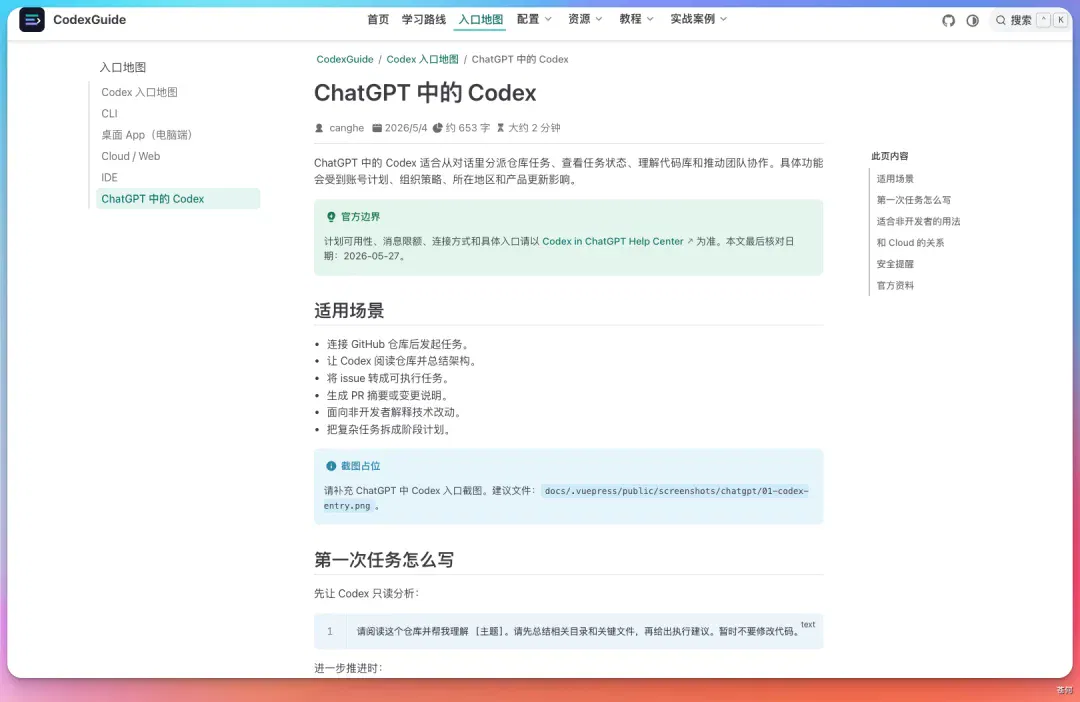Click the bullet 将 issue 转成可执行任务
Image resolution: width=1080 pixels, height=702 pixels.
[388, 378]
